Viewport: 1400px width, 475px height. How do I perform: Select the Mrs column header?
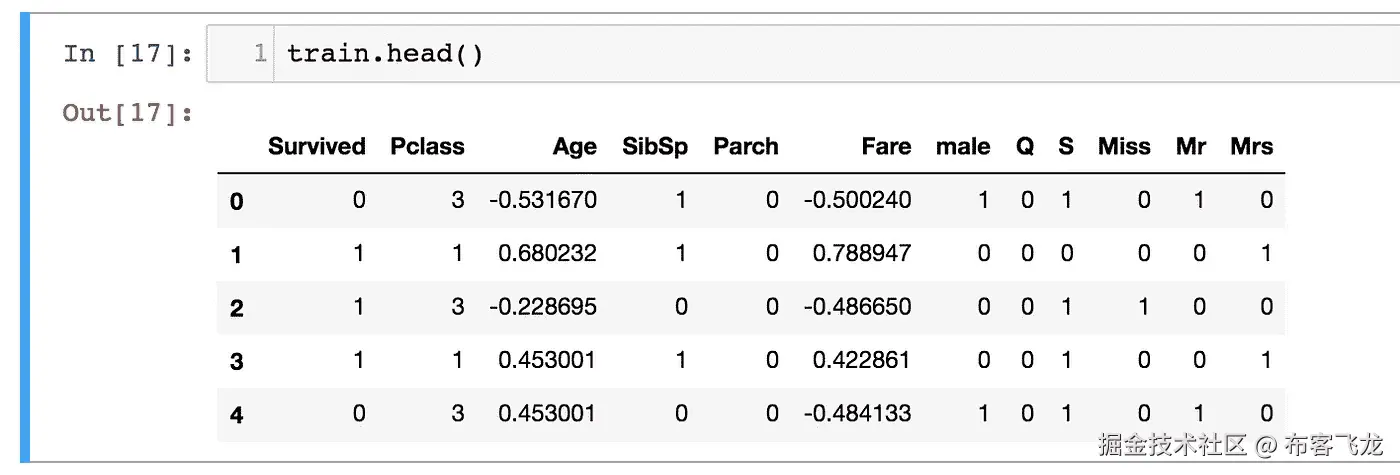click(1251, 147)
